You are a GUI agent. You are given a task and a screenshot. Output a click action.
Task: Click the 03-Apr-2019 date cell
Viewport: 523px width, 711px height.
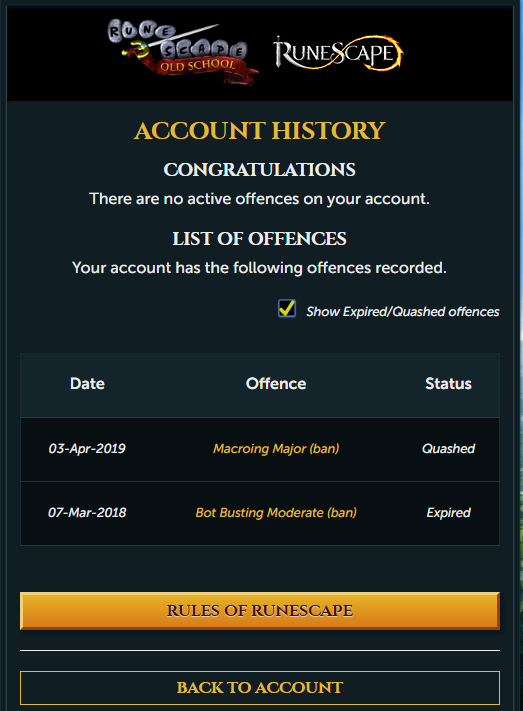[87, 448]
